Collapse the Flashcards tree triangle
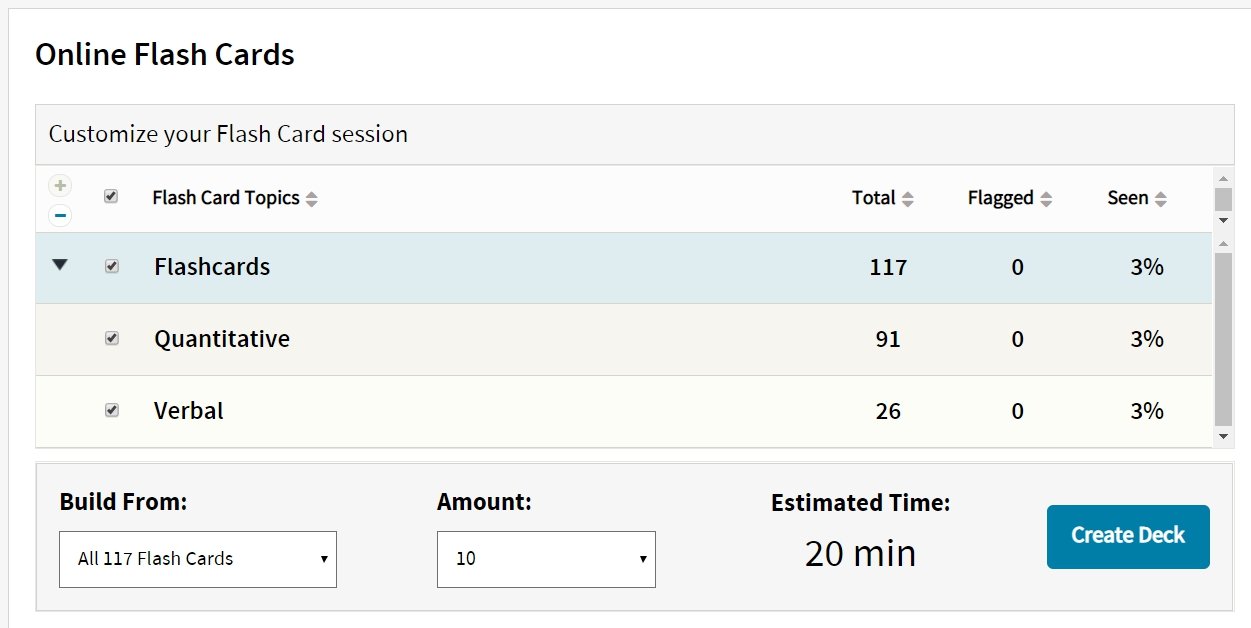 pyautogui.click(x=60, y=265)
